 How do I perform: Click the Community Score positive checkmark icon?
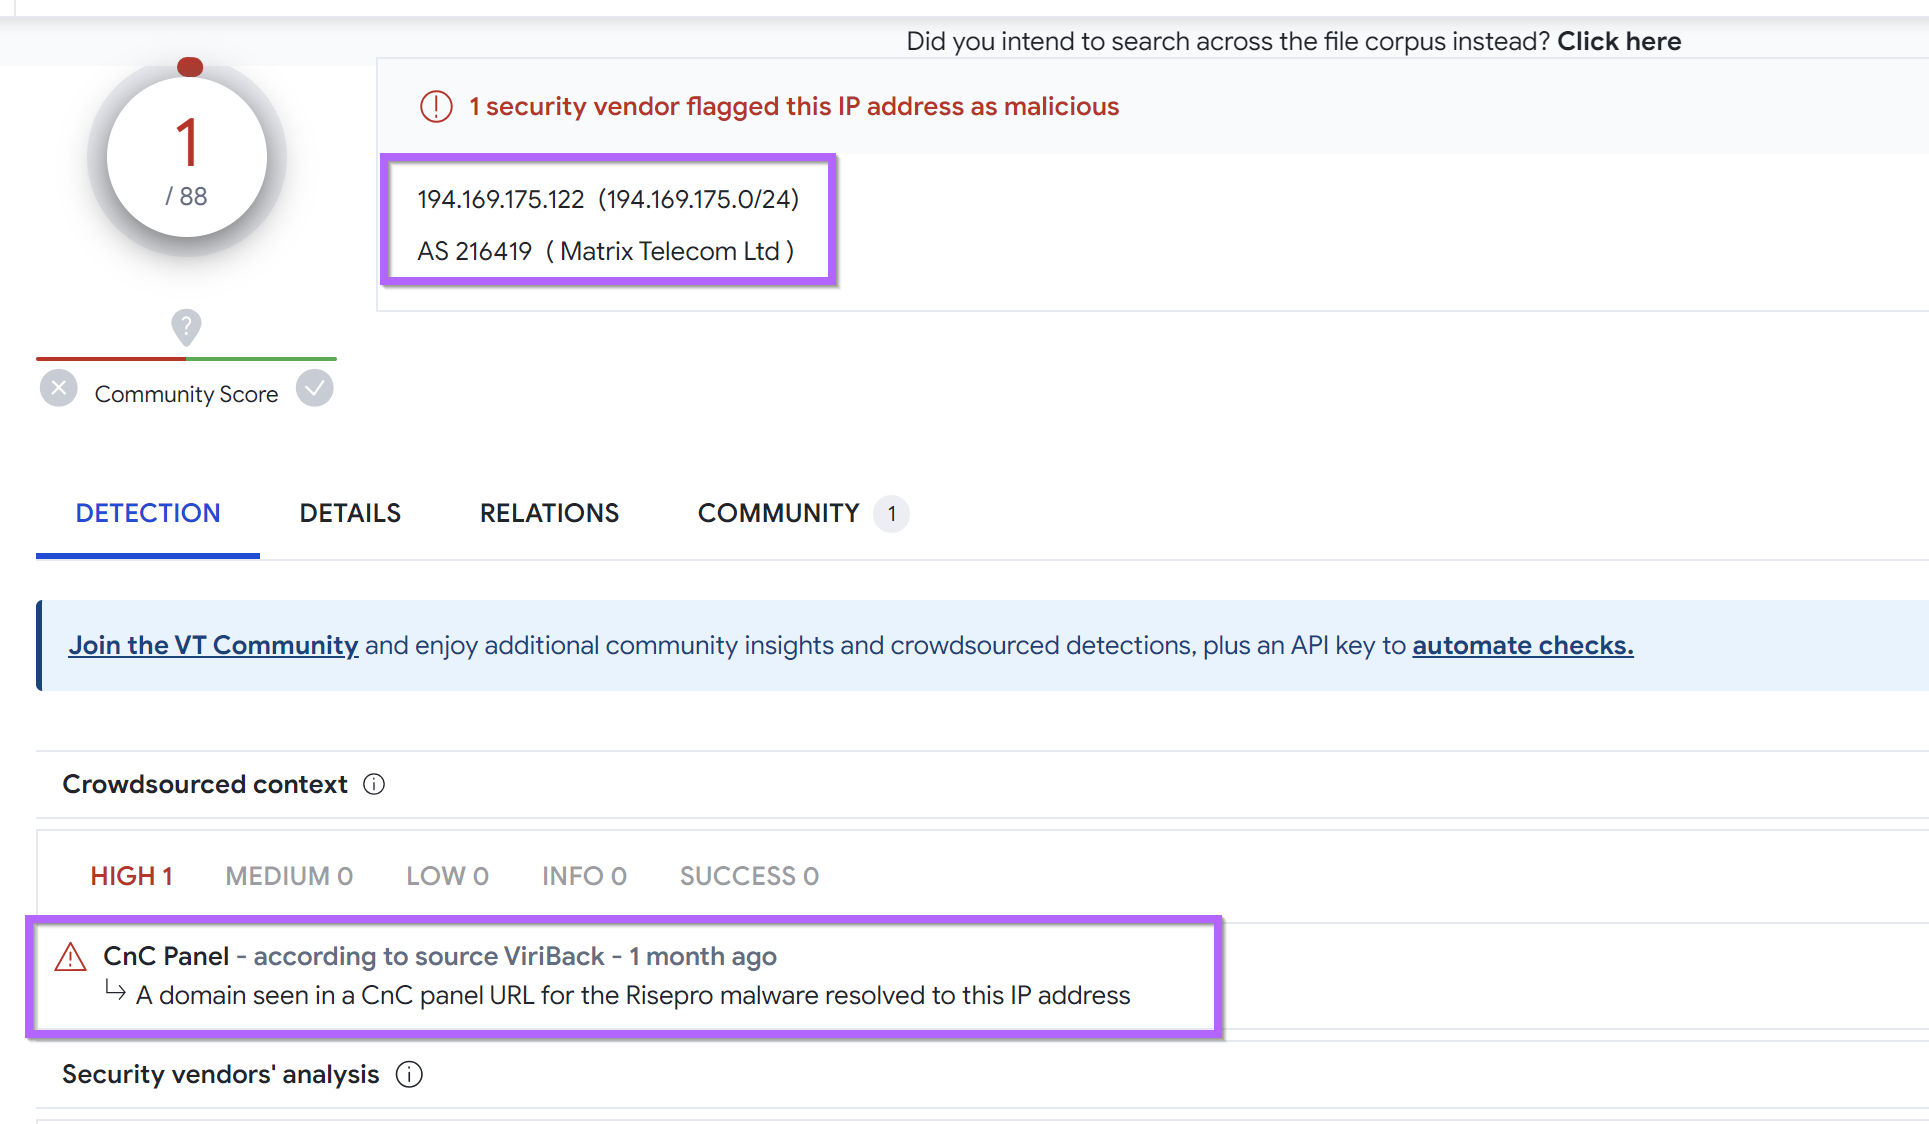(x=314, y=389)
